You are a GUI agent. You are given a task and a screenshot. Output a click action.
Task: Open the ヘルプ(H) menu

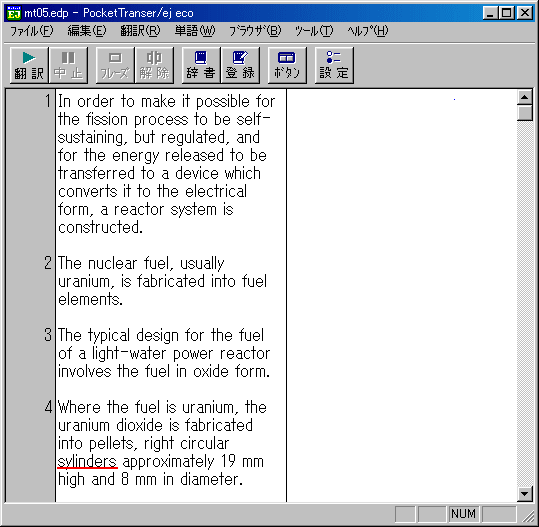pyautogui.click(x=367, y=31)
